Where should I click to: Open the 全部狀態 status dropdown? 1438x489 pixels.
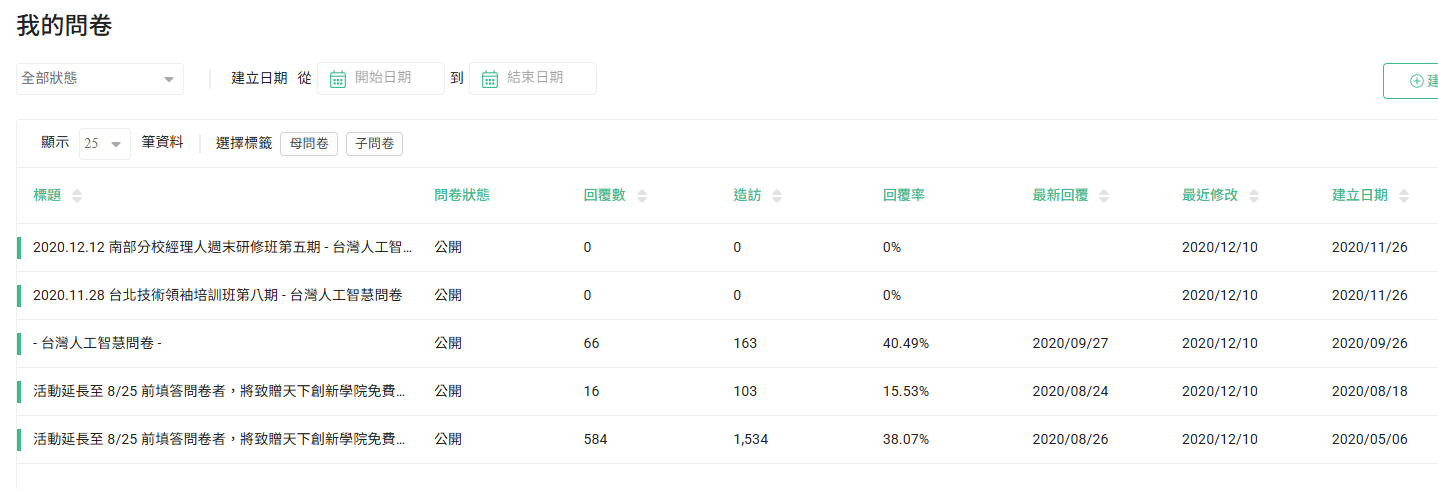[x=99, y=79]
